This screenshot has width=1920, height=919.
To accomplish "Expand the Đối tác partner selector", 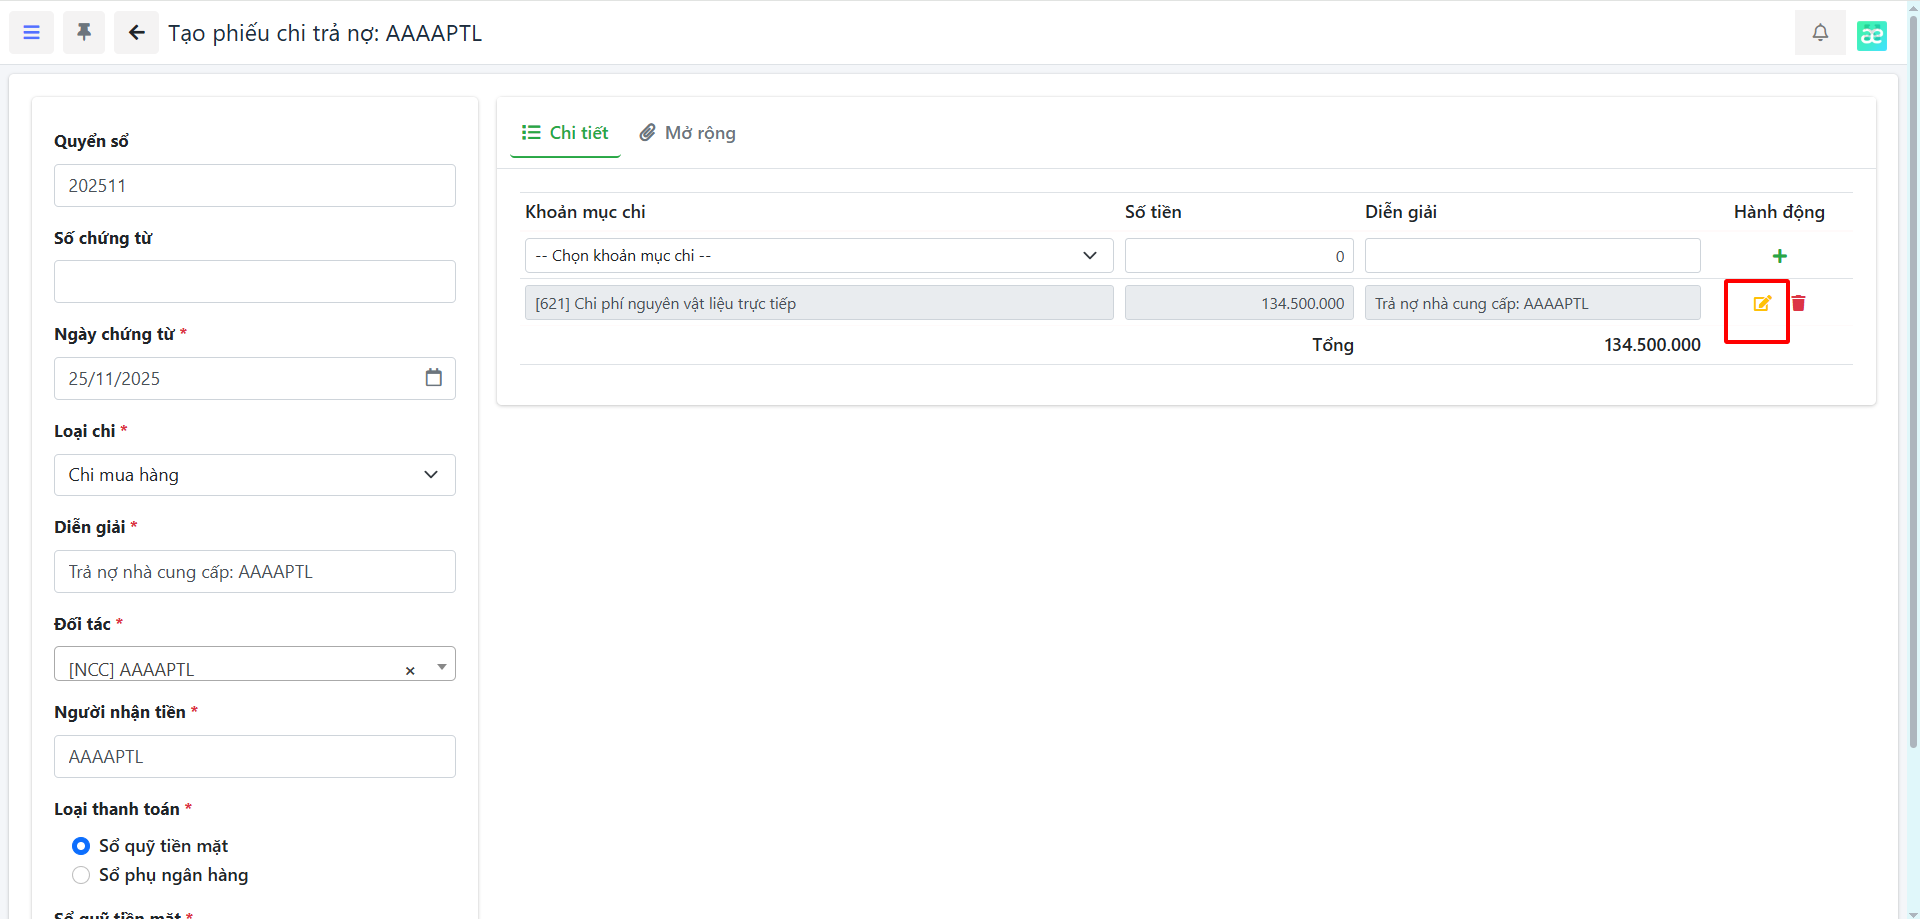I will [x=441, y=667].
